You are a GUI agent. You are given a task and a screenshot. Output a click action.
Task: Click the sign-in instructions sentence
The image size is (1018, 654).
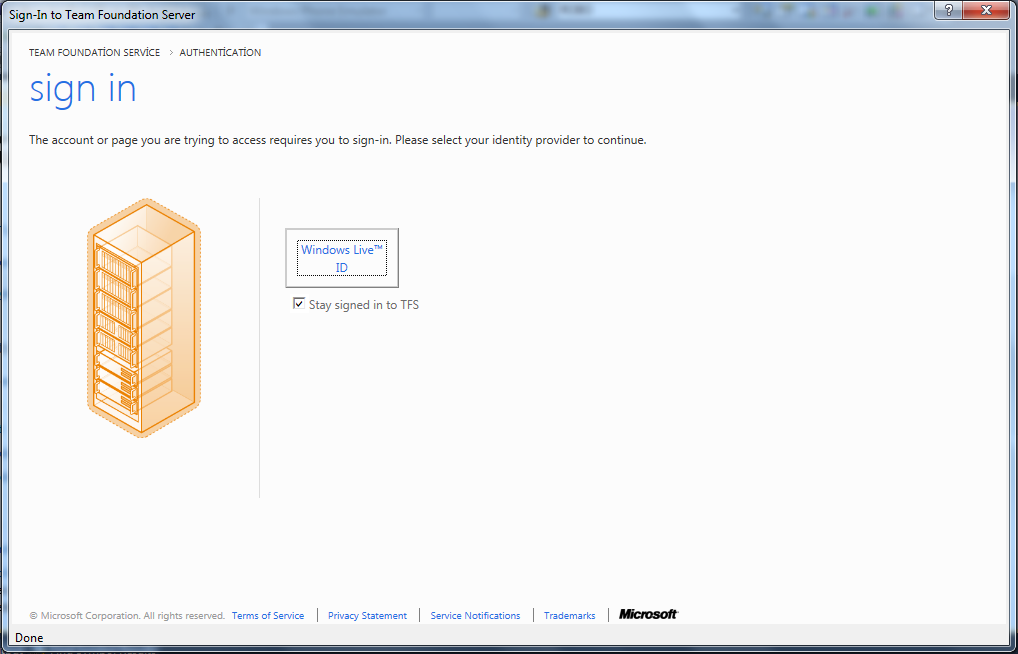[338, 140]
